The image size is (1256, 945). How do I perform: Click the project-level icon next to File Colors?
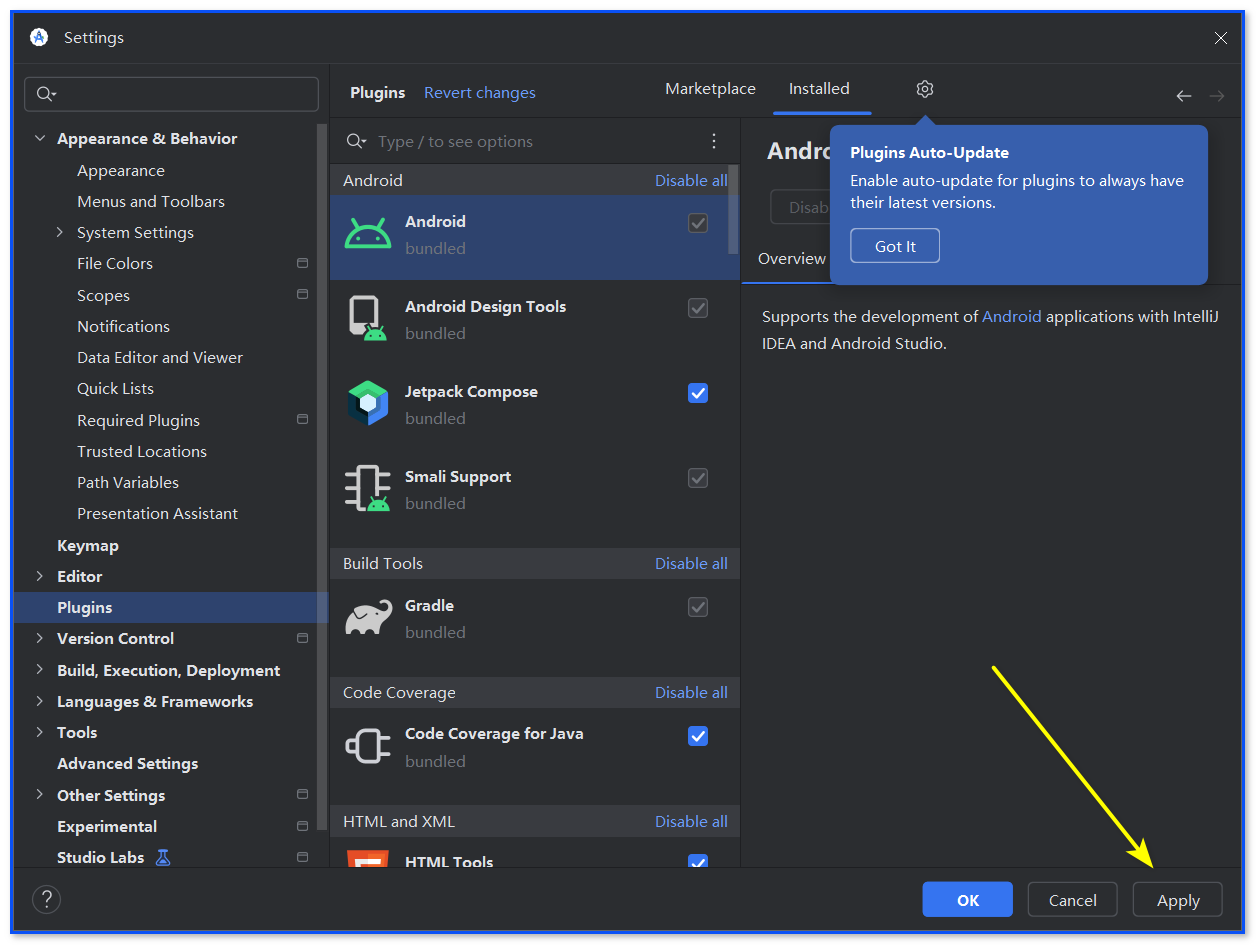[x=302, y=263]
